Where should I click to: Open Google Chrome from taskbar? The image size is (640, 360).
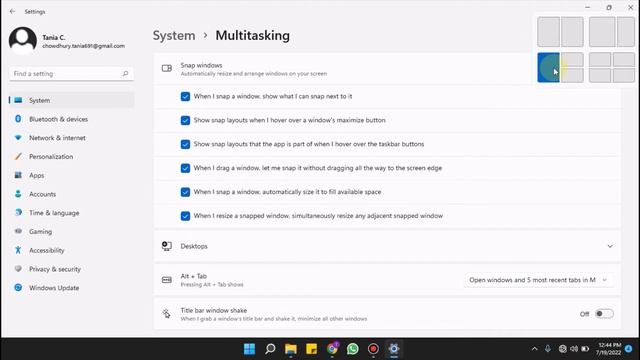332,349
